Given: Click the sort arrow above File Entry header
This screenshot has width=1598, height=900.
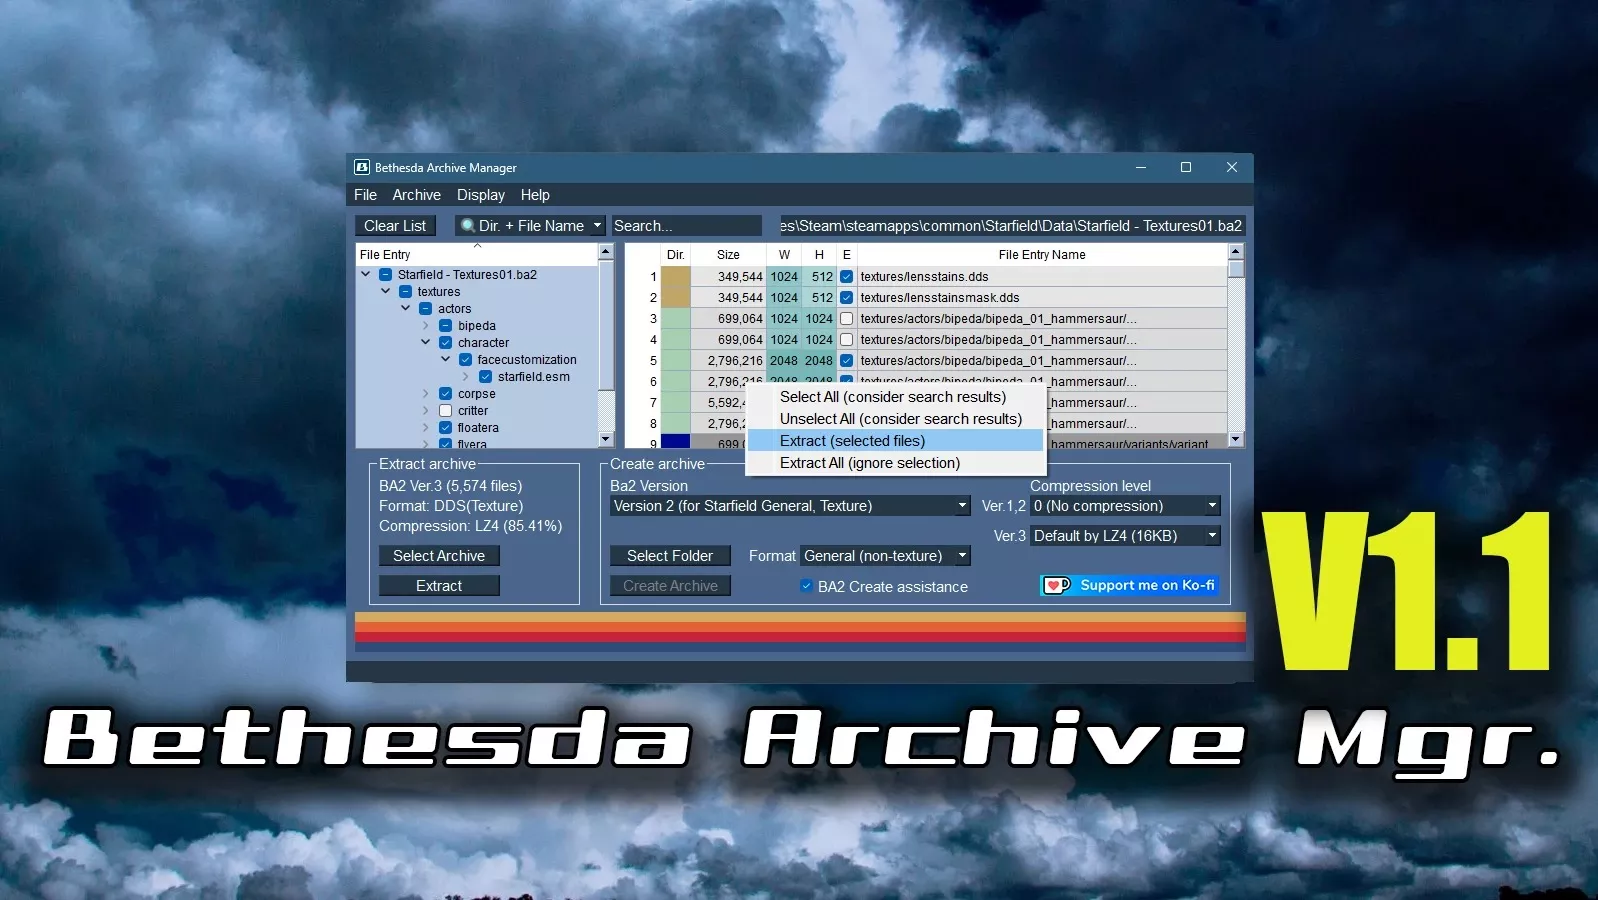Looking at the screenshot, I should (477, 246).
